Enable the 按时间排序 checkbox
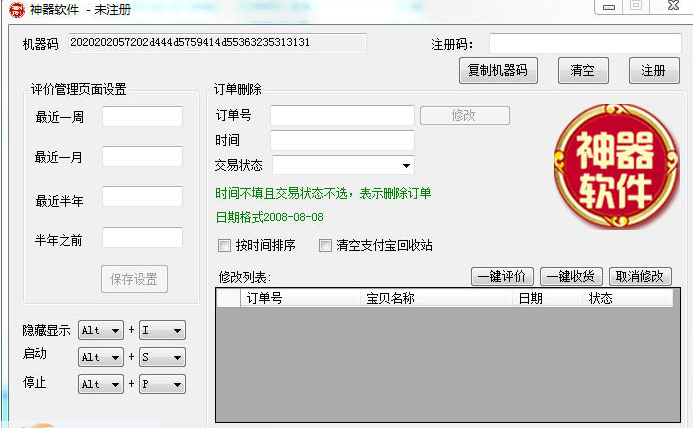The height and width of the screenshot is (428, 693). tap(225, 245)
